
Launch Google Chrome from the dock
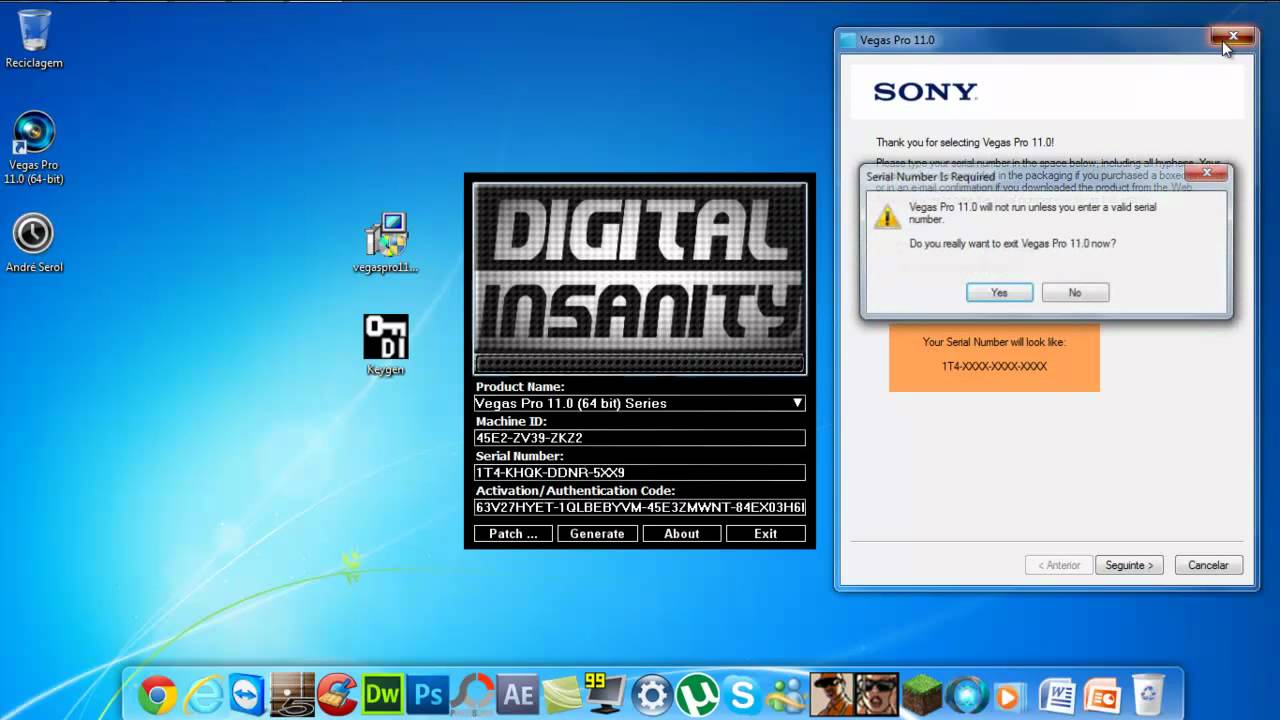[158, 694]
